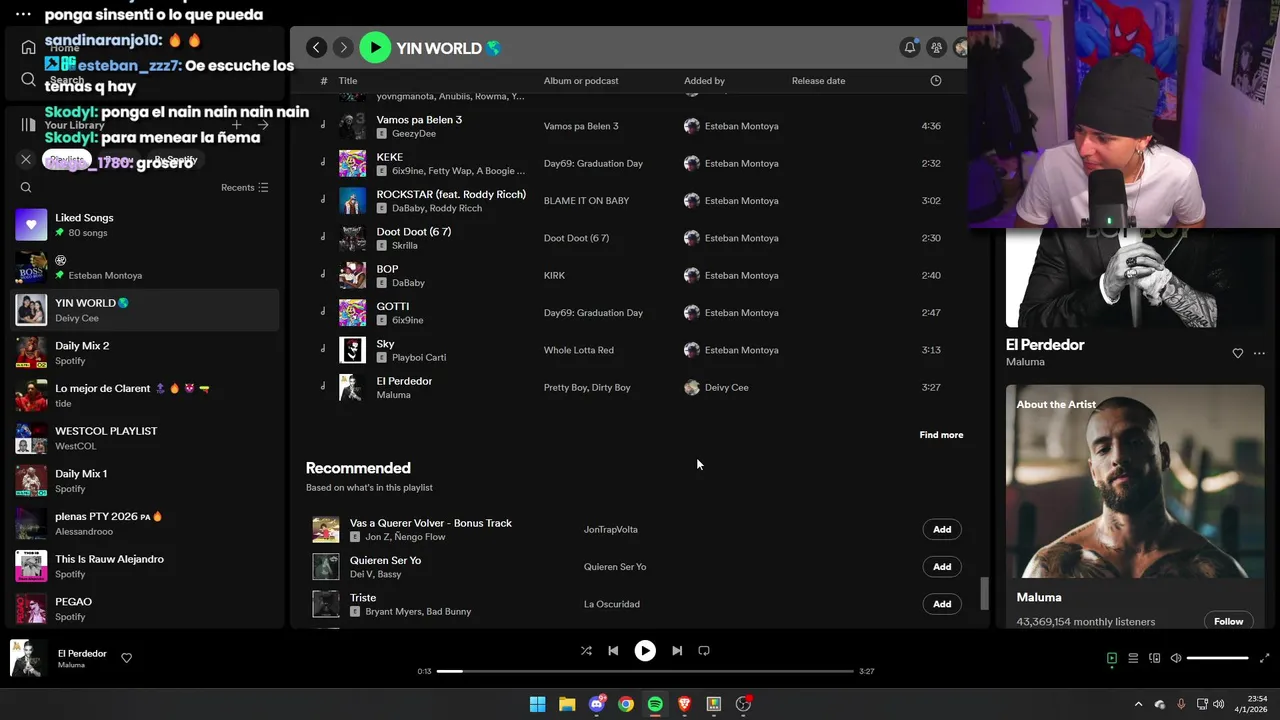
Task: Toggle the Now Playing view icon
Action: click(1111, 658)
